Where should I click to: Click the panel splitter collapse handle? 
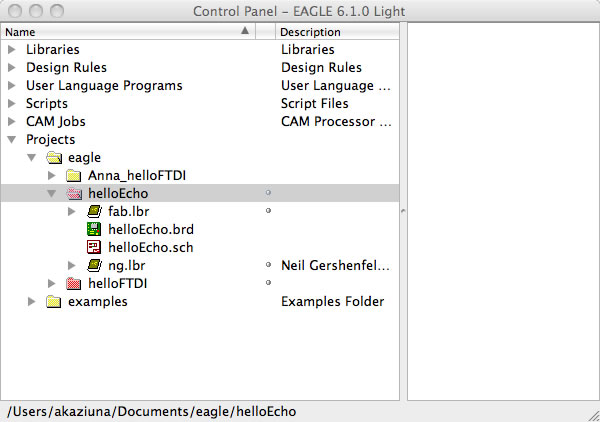[403, 211]
